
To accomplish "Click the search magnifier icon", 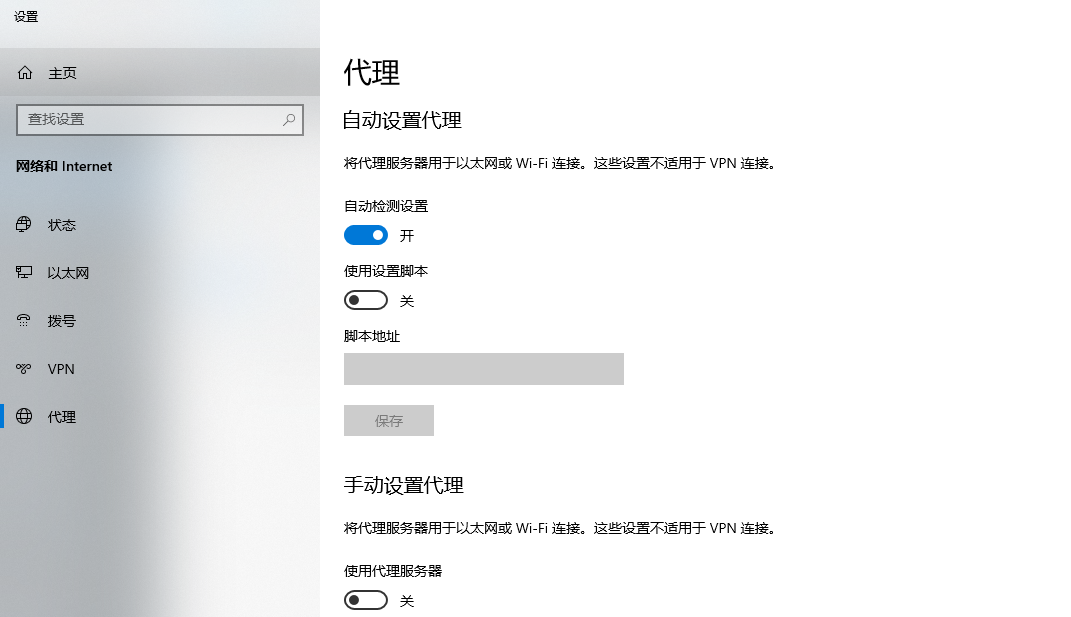I will click(289, 119).
